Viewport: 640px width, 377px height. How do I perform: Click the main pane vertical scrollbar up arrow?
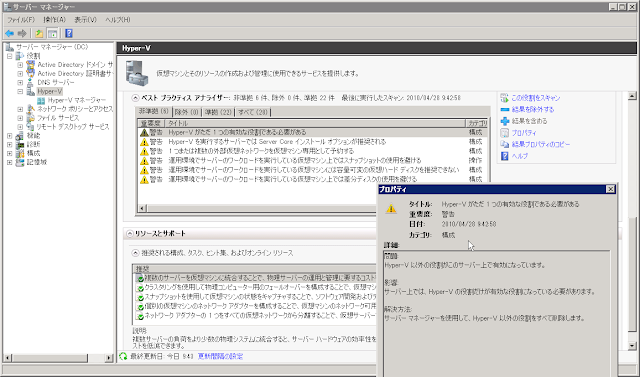[x=632, y=96]
